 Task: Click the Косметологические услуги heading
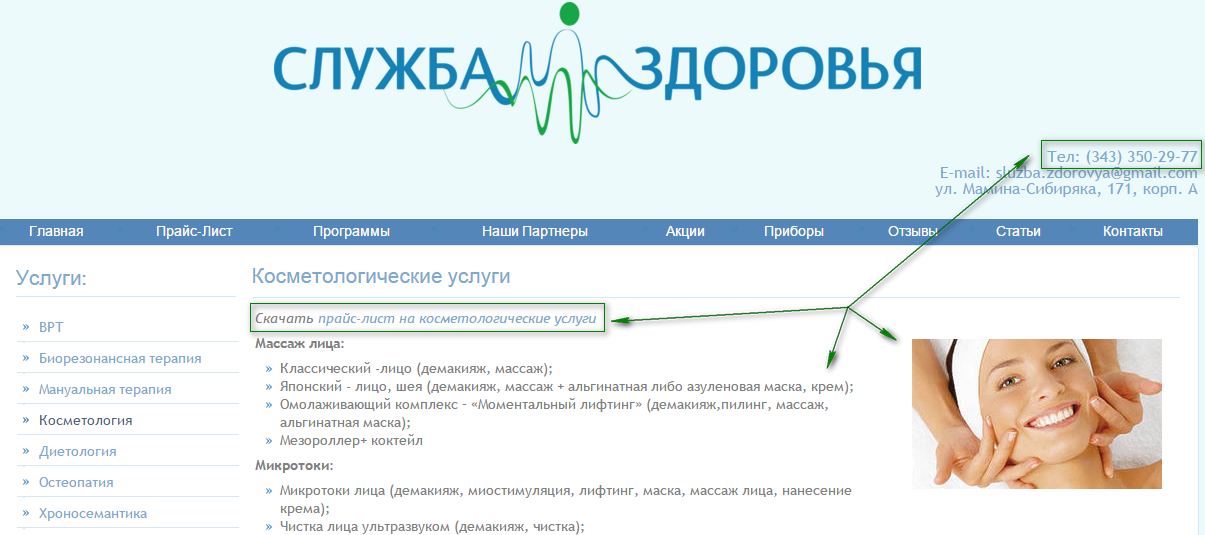[x=381, y=276]
